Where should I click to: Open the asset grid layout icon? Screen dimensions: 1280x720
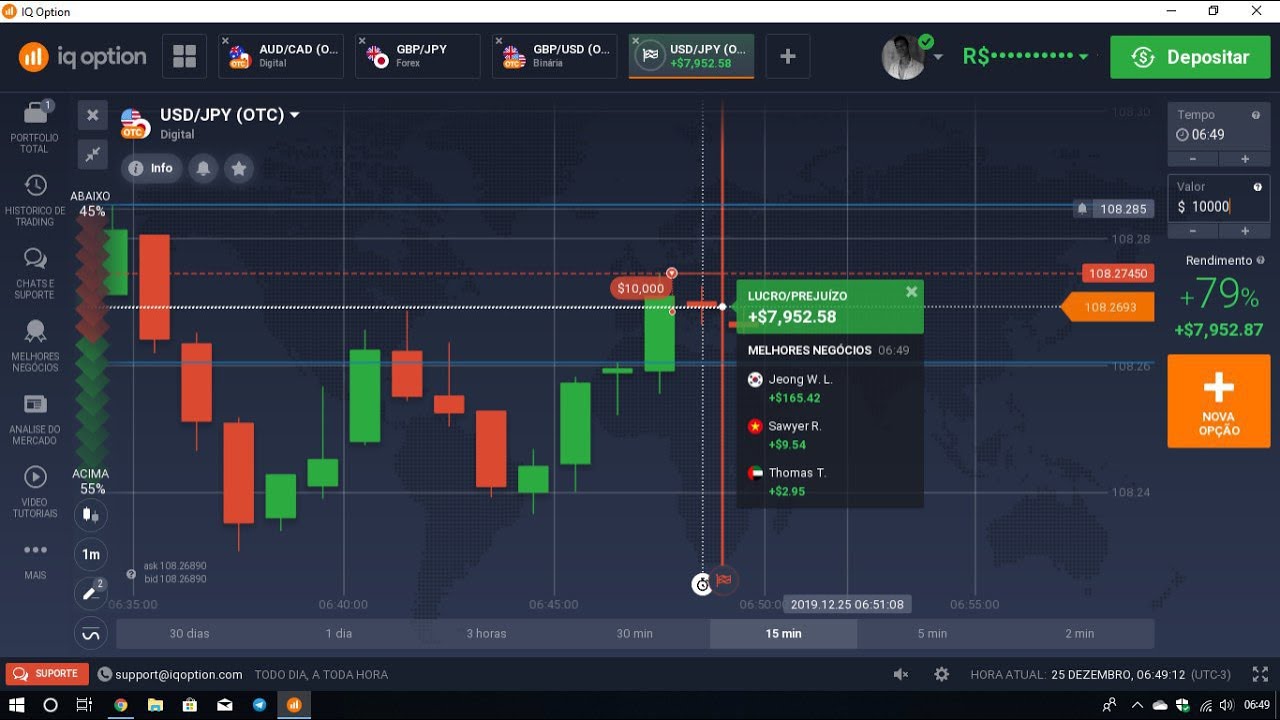click(184, 56)
